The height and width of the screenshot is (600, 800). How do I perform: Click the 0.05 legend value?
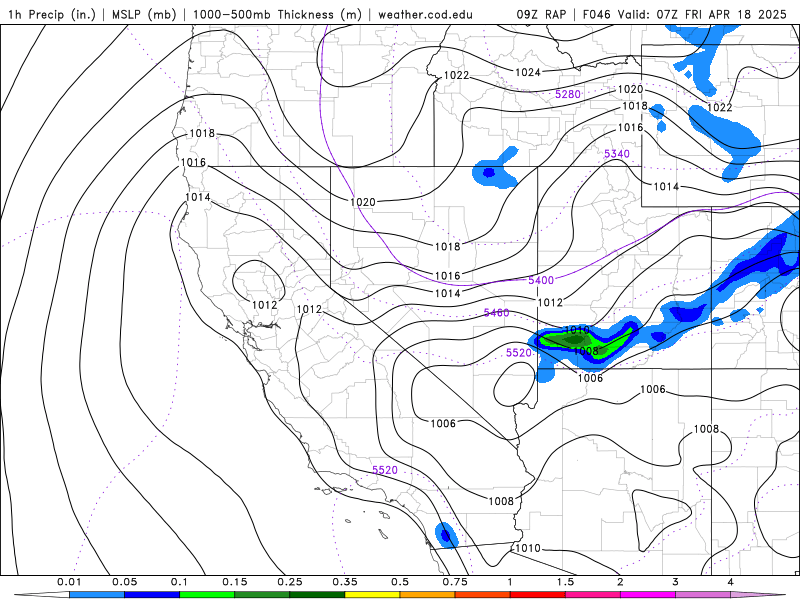124,582
